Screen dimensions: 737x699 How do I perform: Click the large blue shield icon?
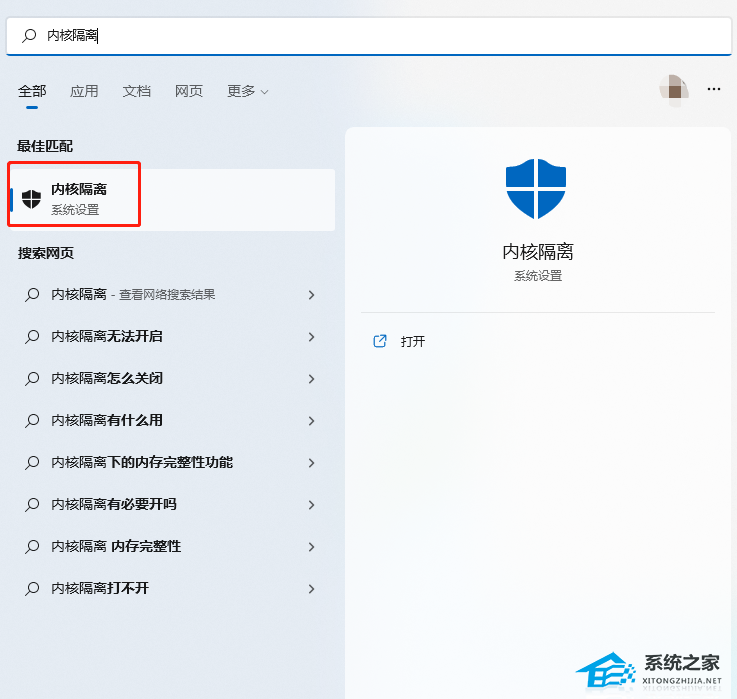tap(537, 188)
